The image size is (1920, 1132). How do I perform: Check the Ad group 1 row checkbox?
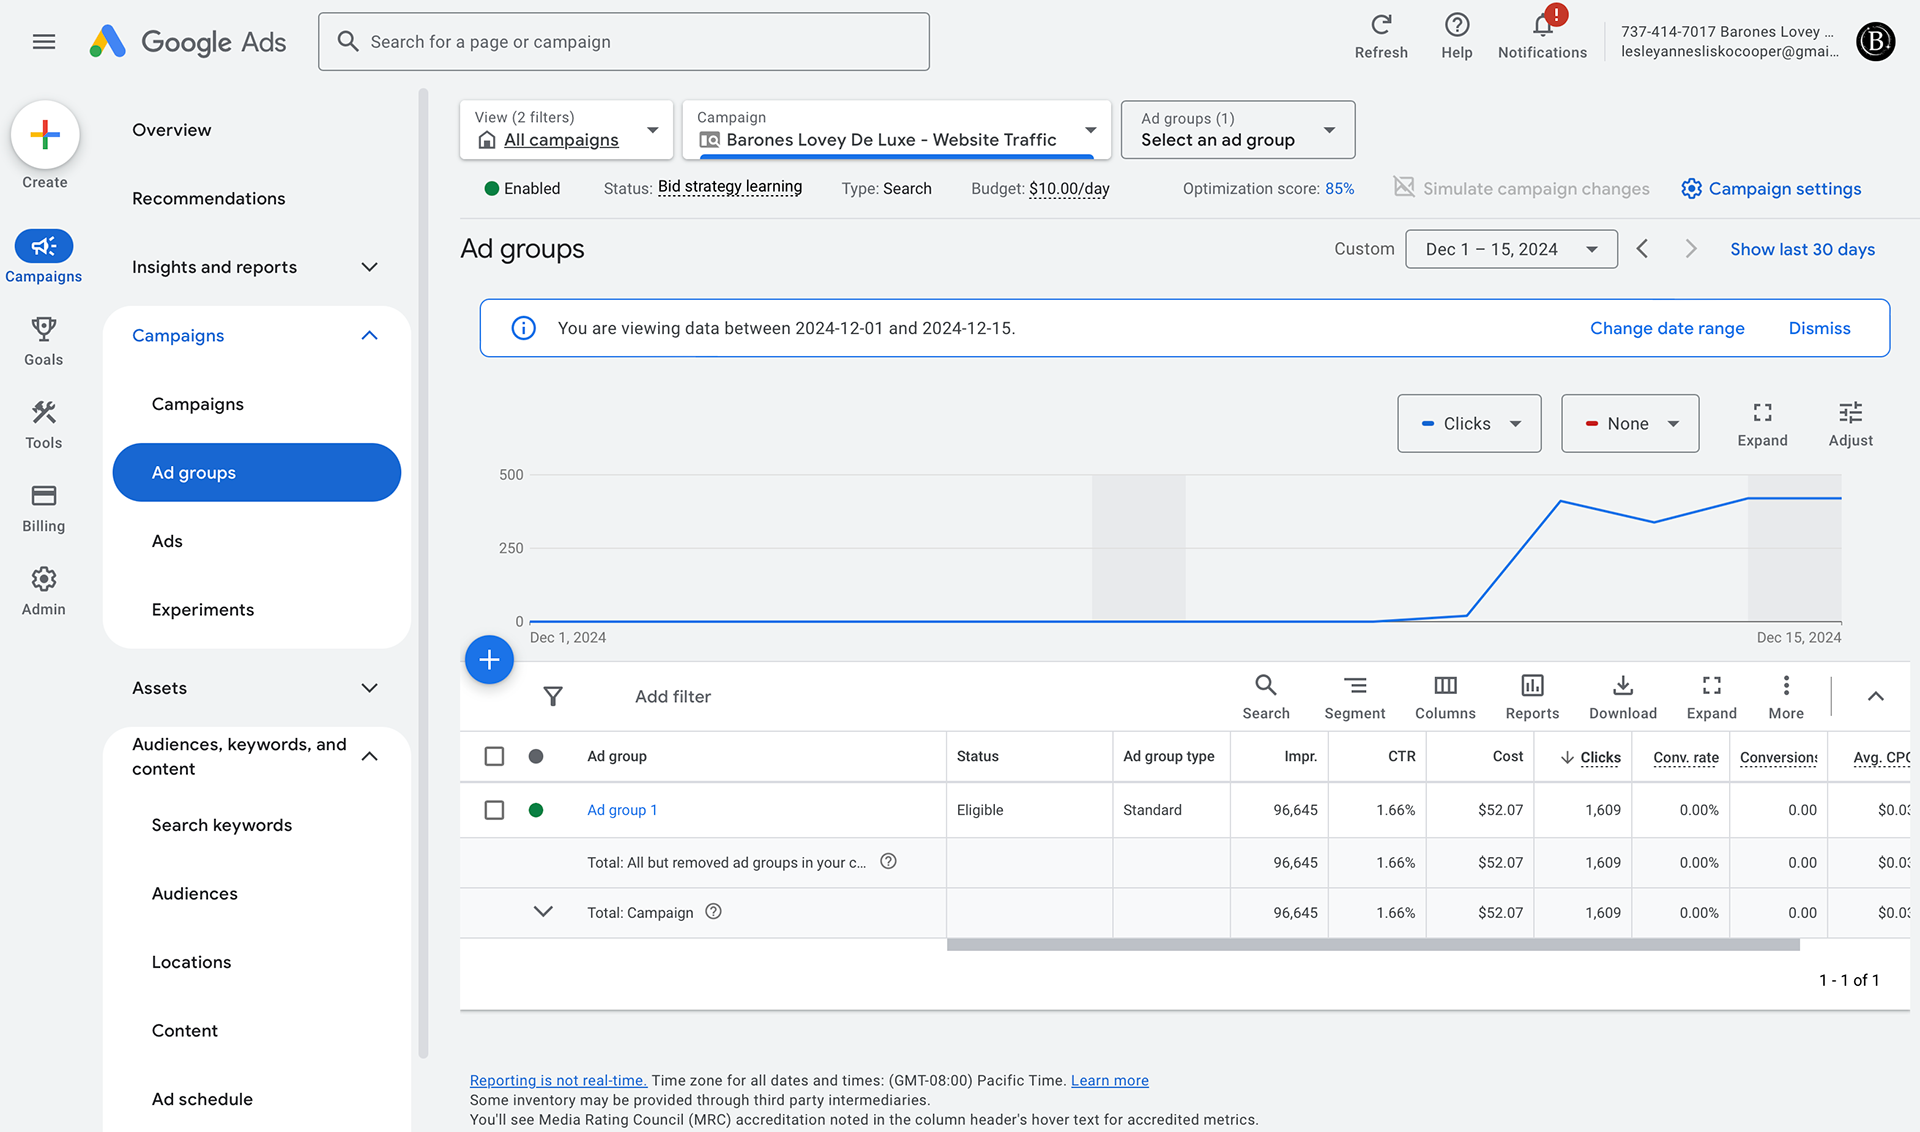pos(494,810)
